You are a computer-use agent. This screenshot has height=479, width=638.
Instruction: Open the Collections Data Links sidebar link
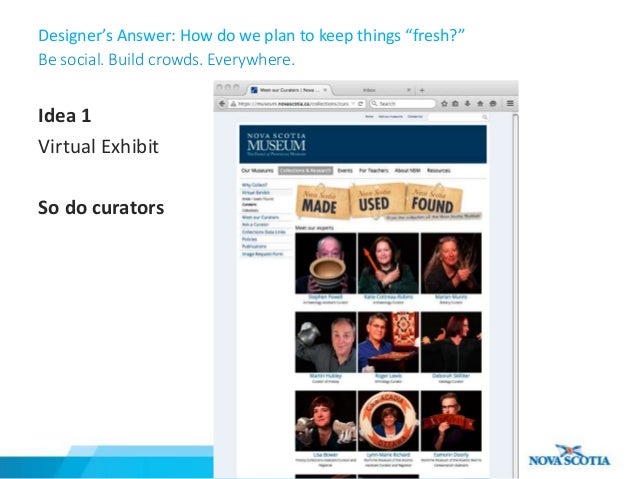(264, 232)
